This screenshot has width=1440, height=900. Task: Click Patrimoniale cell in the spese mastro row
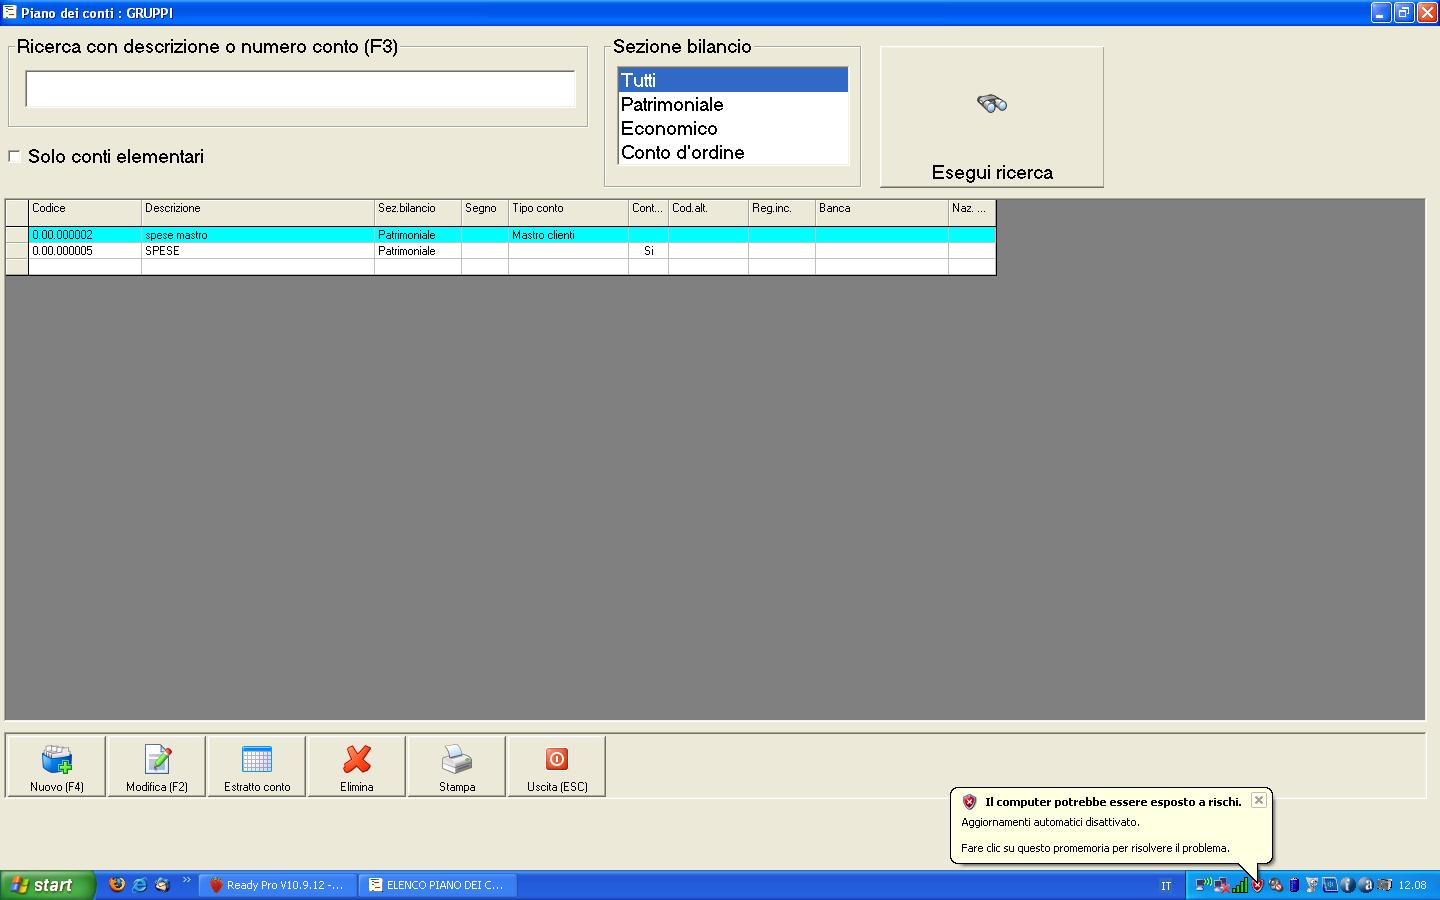[x=418, y=235]
